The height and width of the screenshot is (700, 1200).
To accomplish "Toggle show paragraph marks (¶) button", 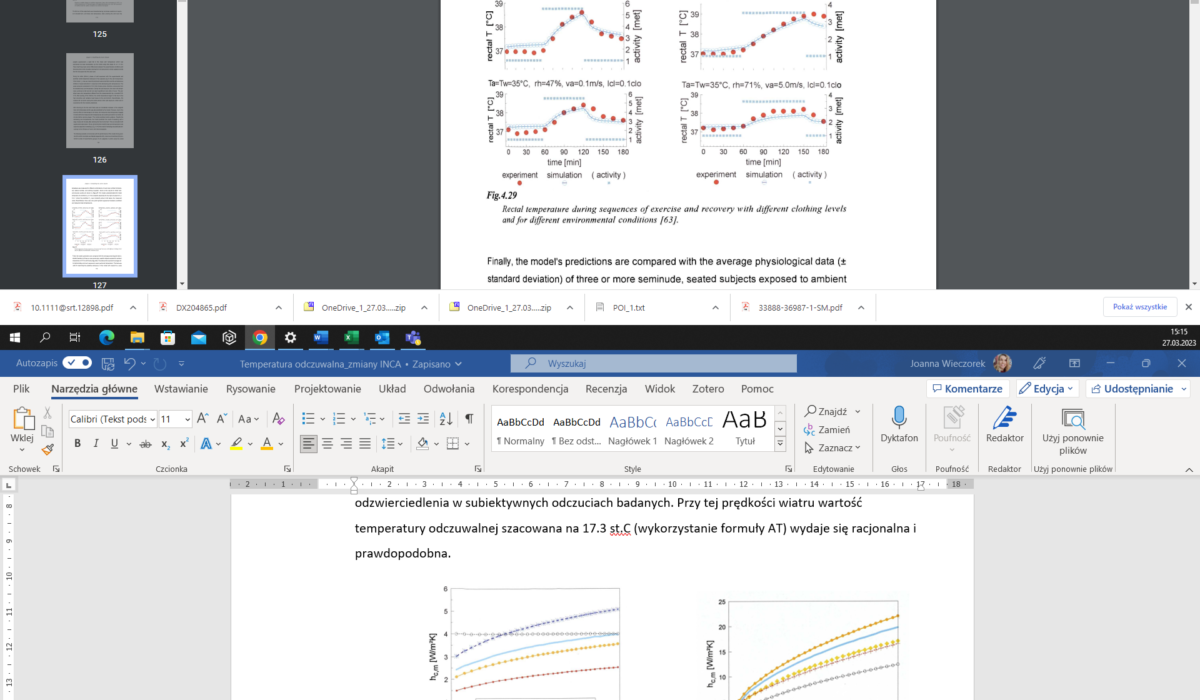I will (469, 418).
